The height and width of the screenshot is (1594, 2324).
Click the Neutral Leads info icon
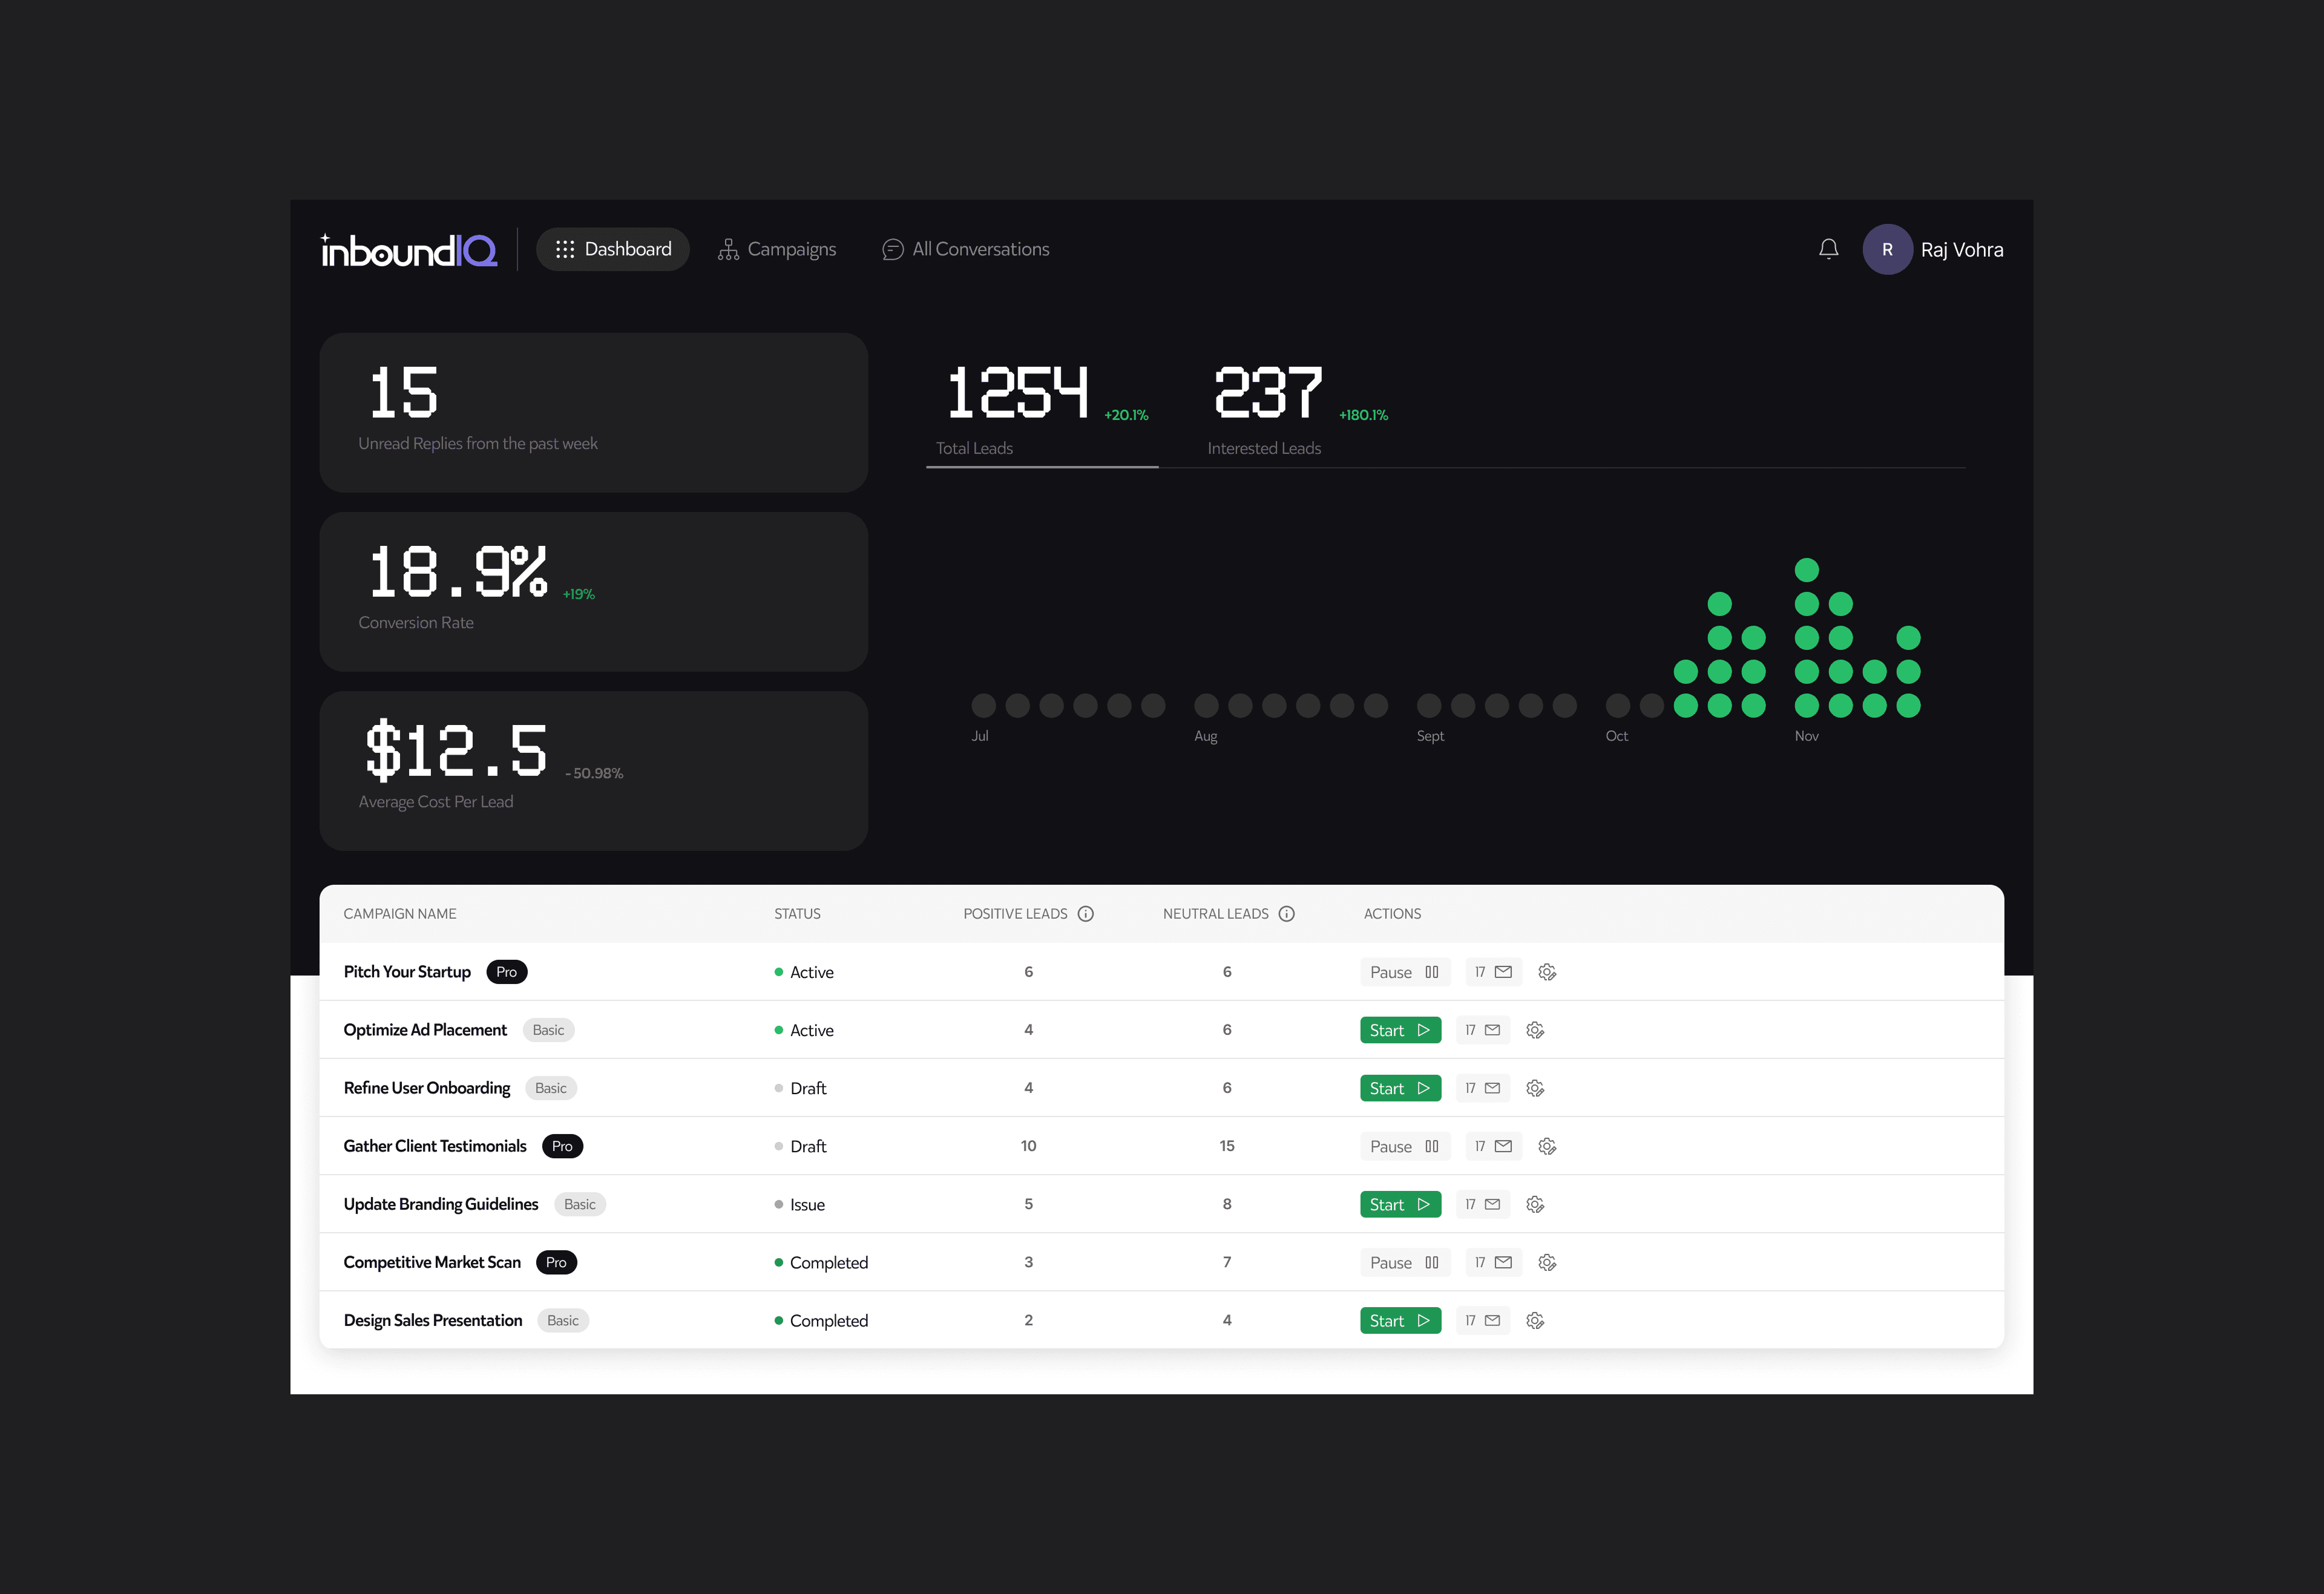tap(1287, 914)
